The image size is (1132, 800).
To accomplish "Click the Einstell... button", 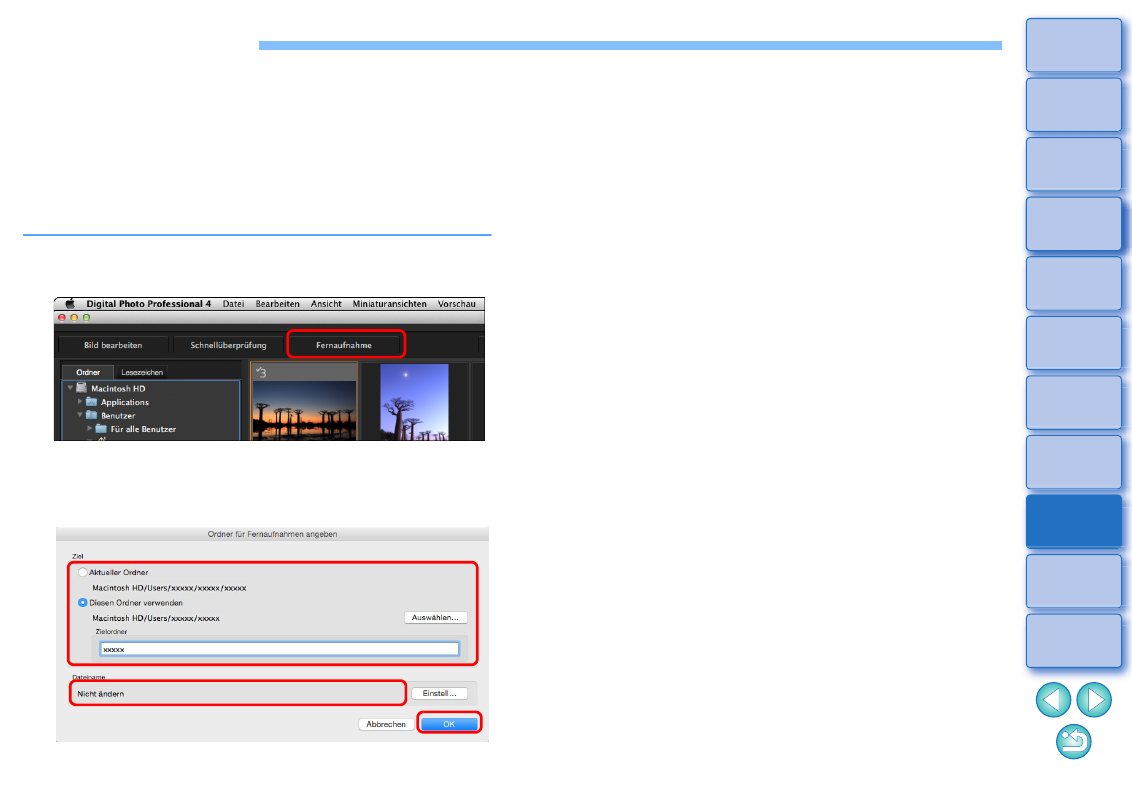I will point(439,693).
